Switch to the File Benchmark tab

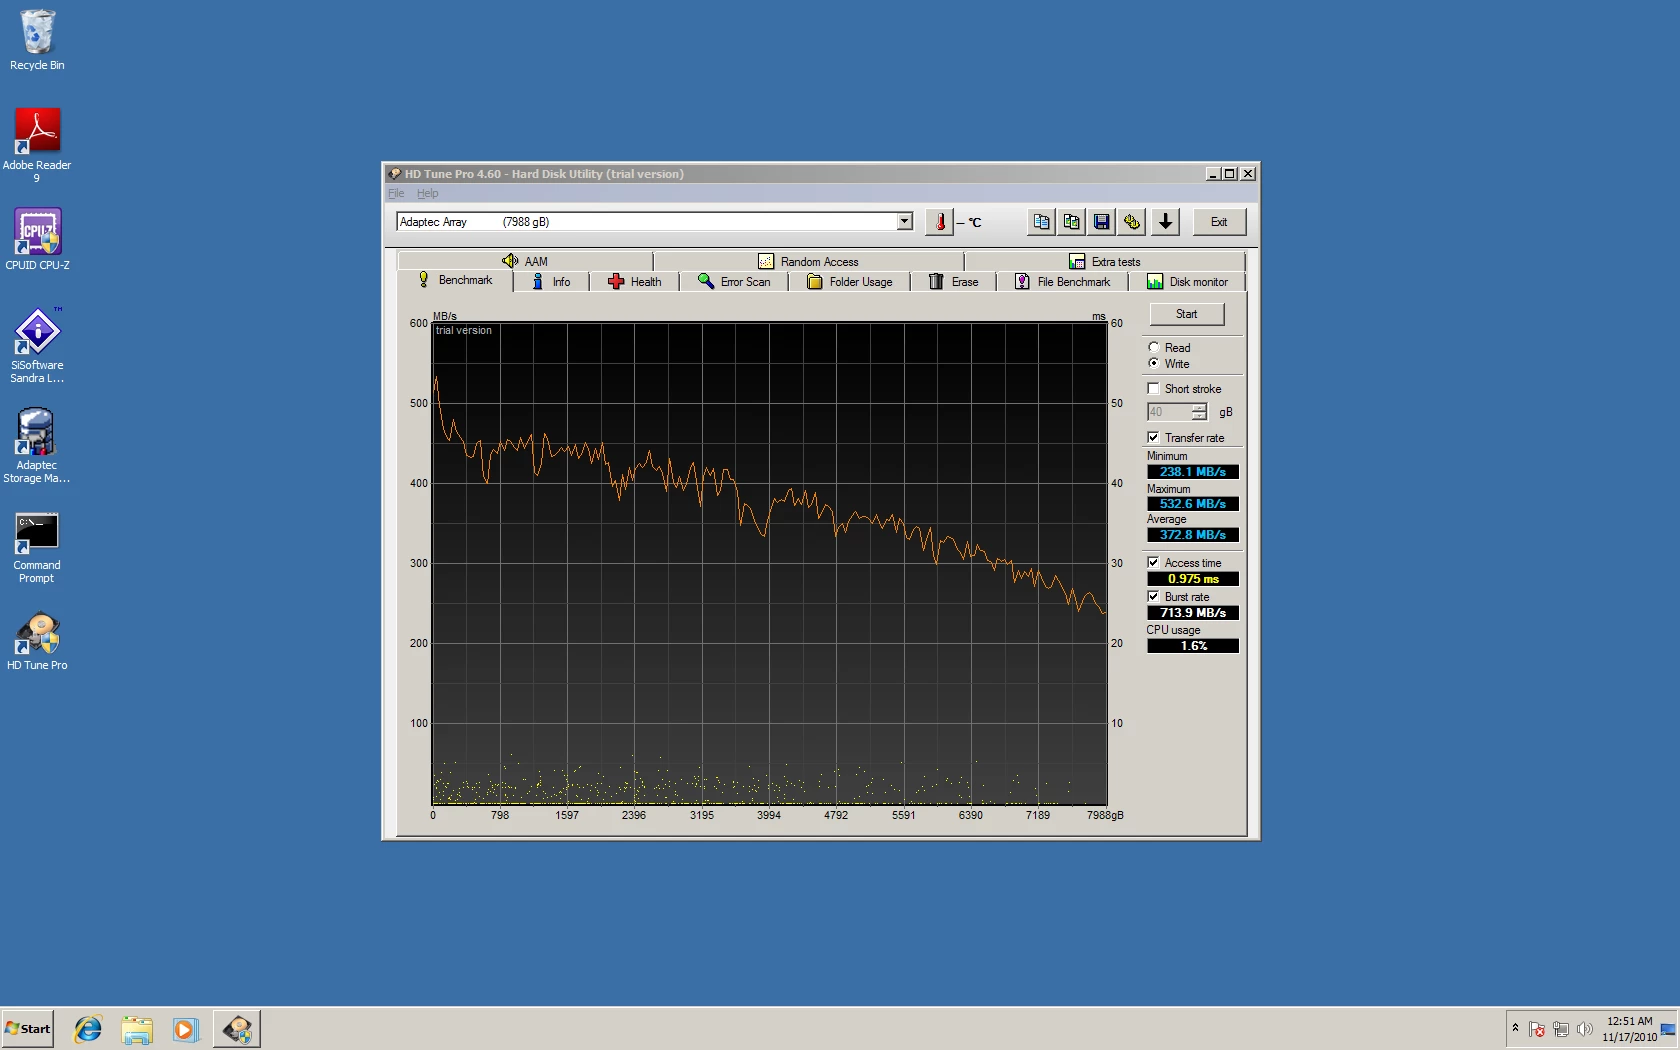[1062, 282]
